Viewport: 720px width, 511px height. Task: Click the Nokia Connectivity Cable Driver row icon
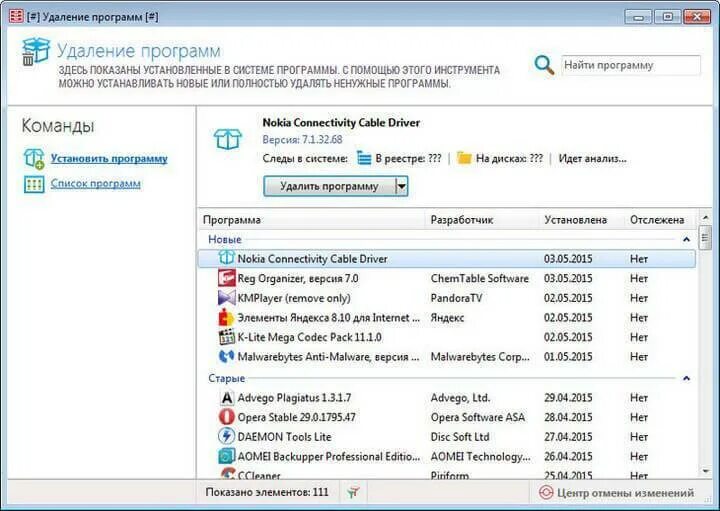[226, 258]
